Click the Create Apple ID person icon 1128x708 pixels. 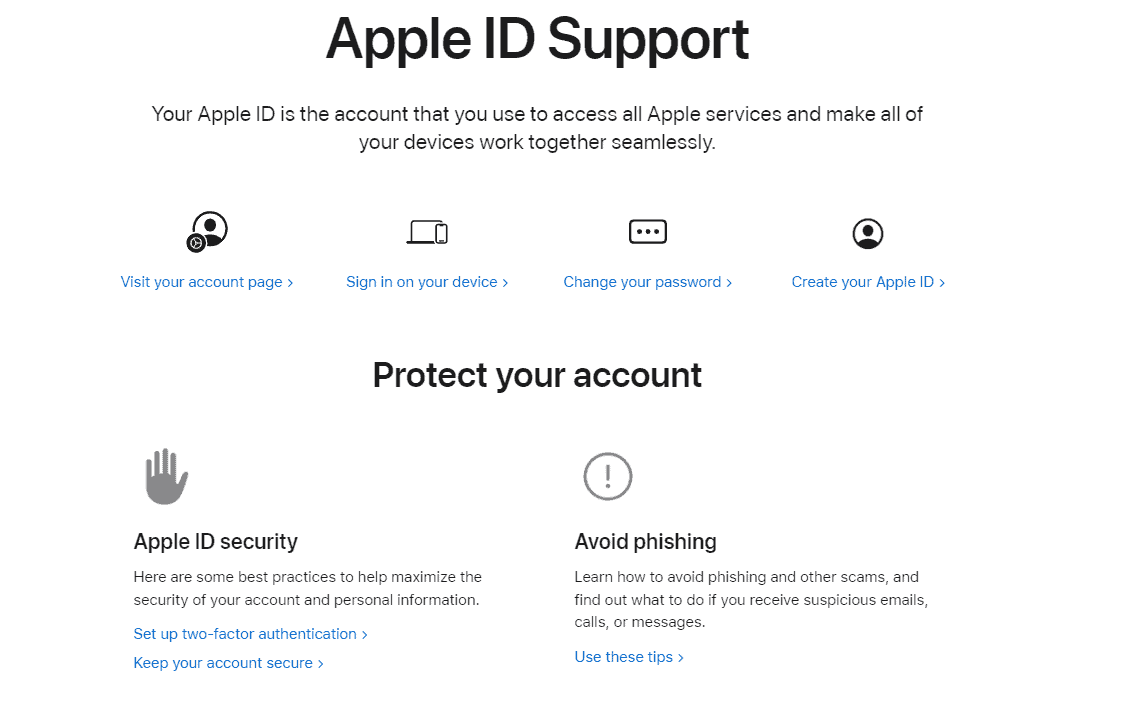(x=868, y=234)
